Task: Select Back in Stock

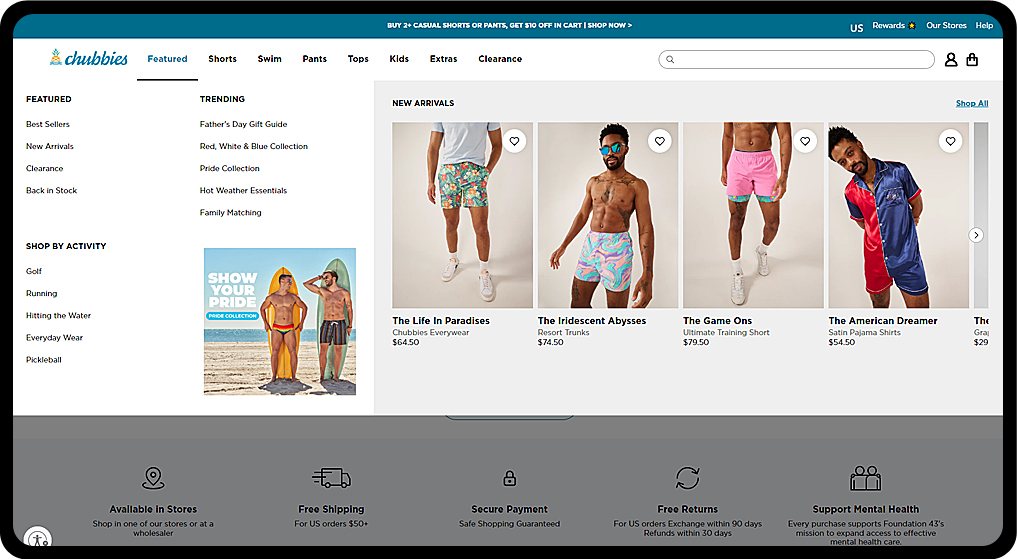Action: pyautogui.click(x=52, y=190)
